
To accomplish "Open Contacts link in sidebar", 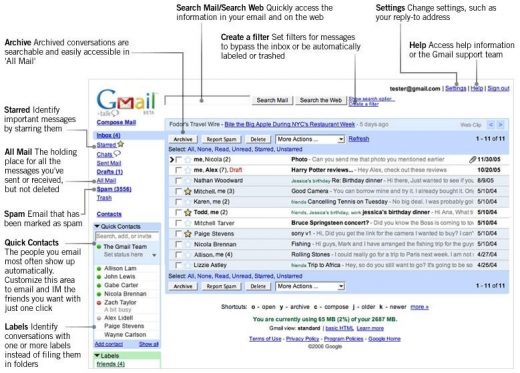I will 109,214.
